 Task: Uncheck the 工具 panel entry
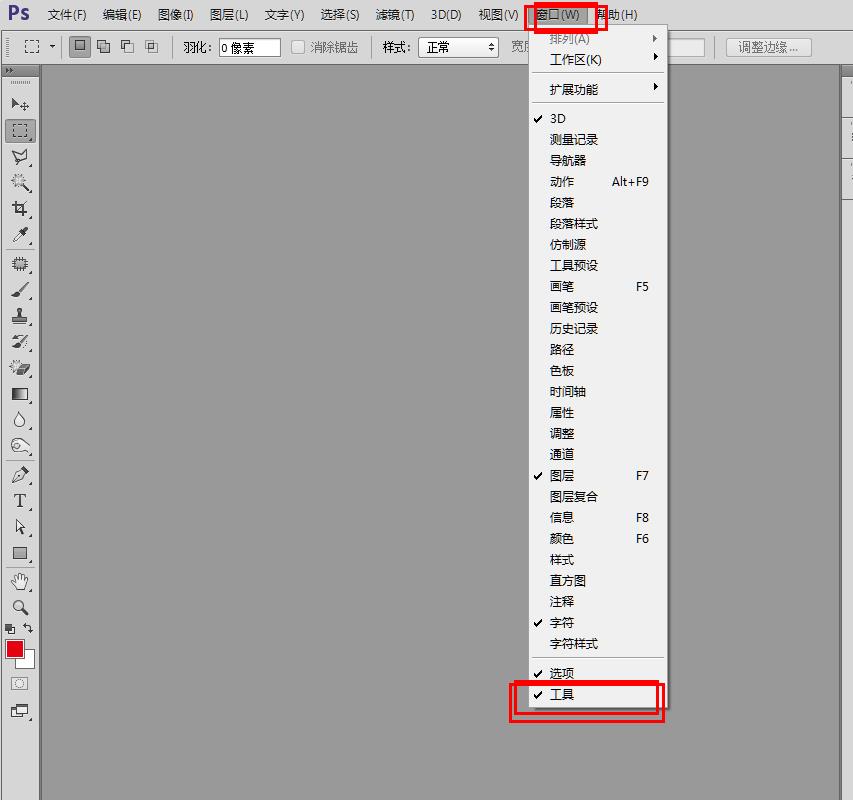click(598, 694)
